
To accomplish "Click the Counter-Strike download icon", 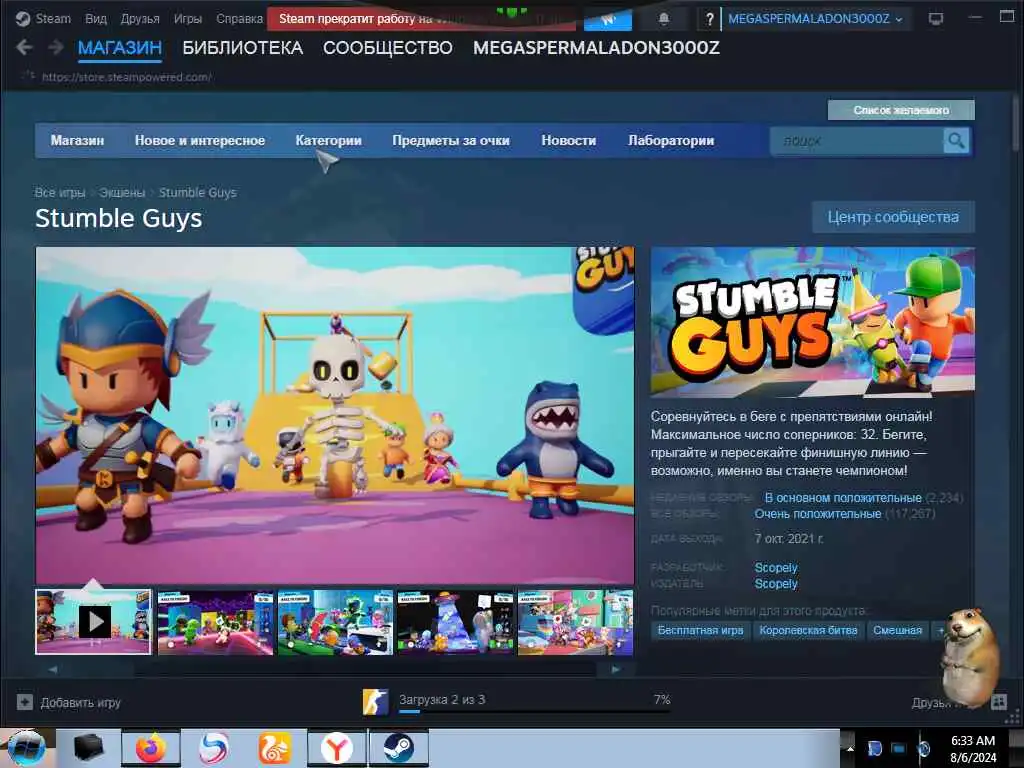I will click(x=376, y=702).
